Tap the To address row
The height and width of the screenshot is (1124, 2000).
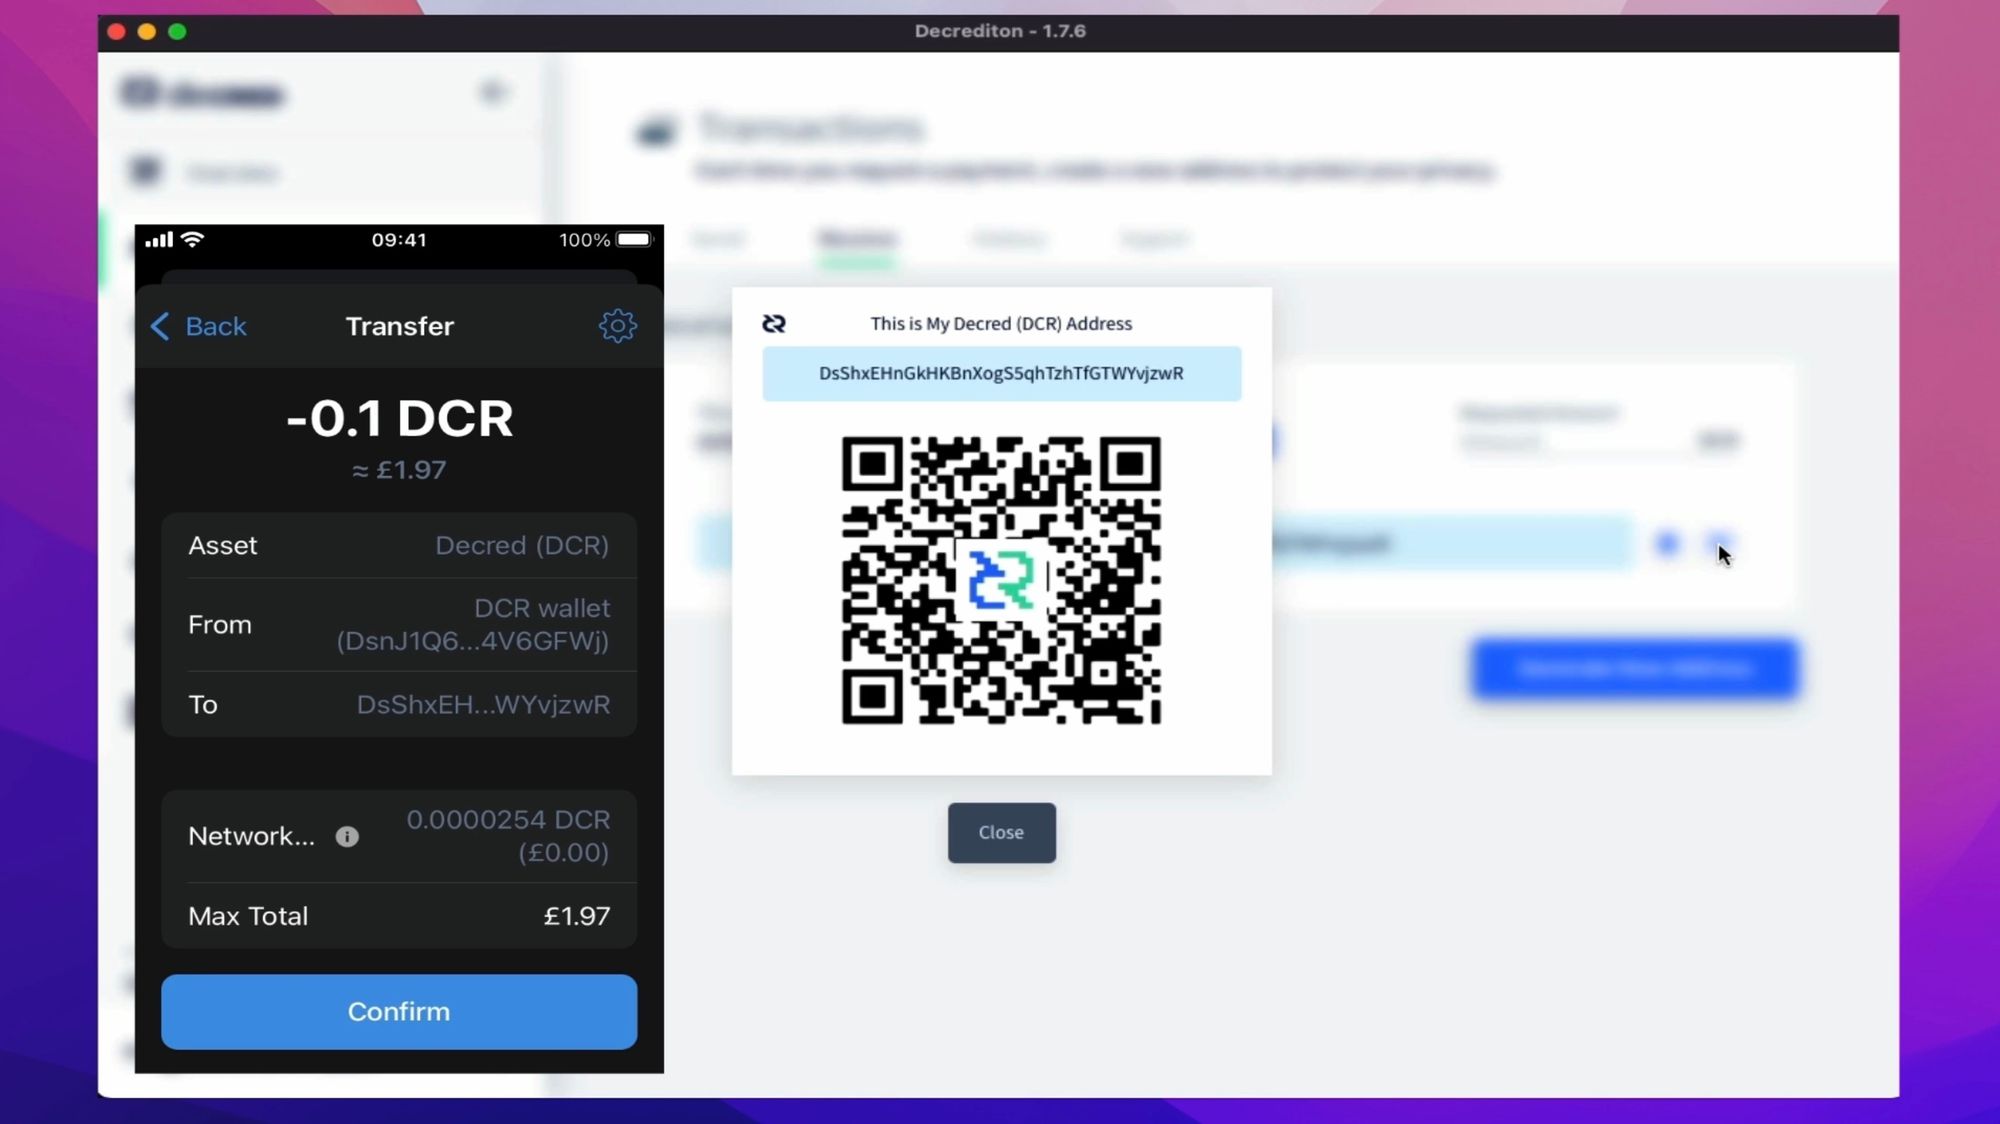click(399, 705)
